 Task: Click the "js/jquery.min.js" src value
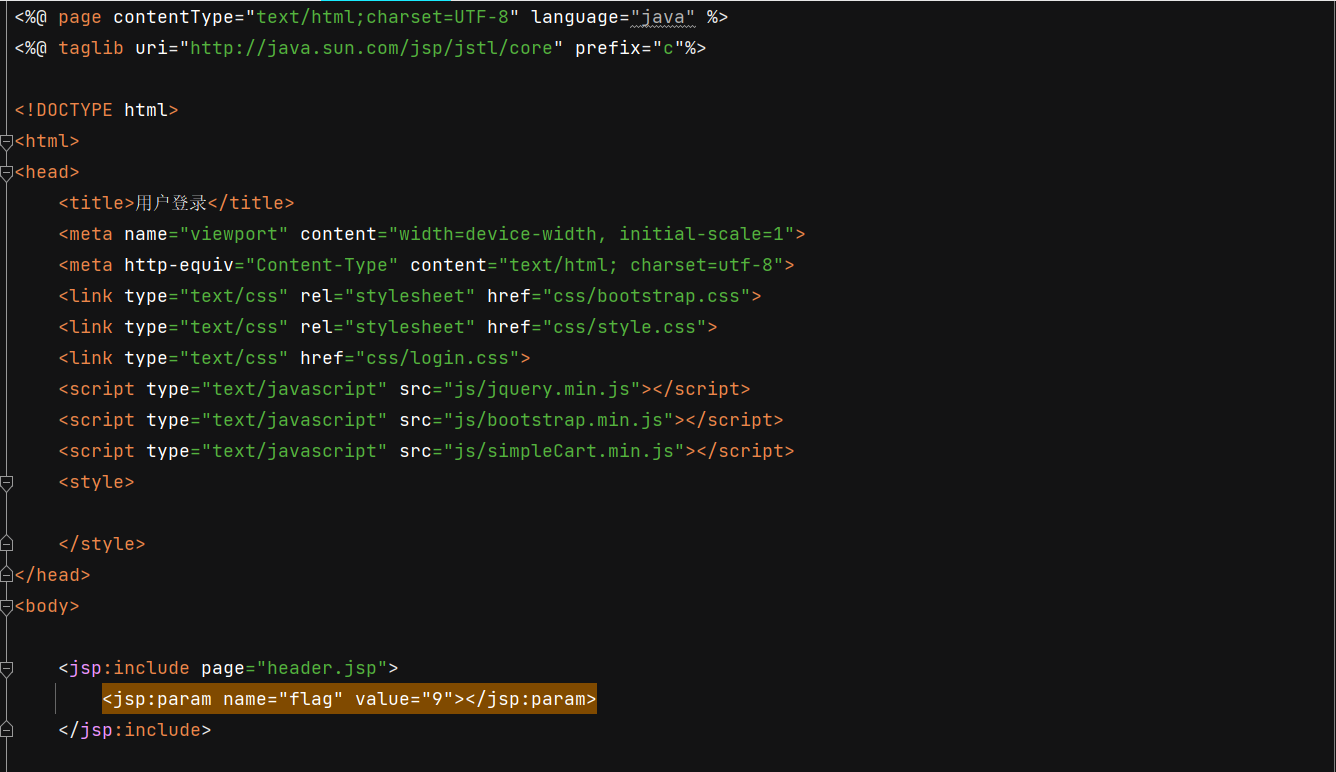pos(542,389)
